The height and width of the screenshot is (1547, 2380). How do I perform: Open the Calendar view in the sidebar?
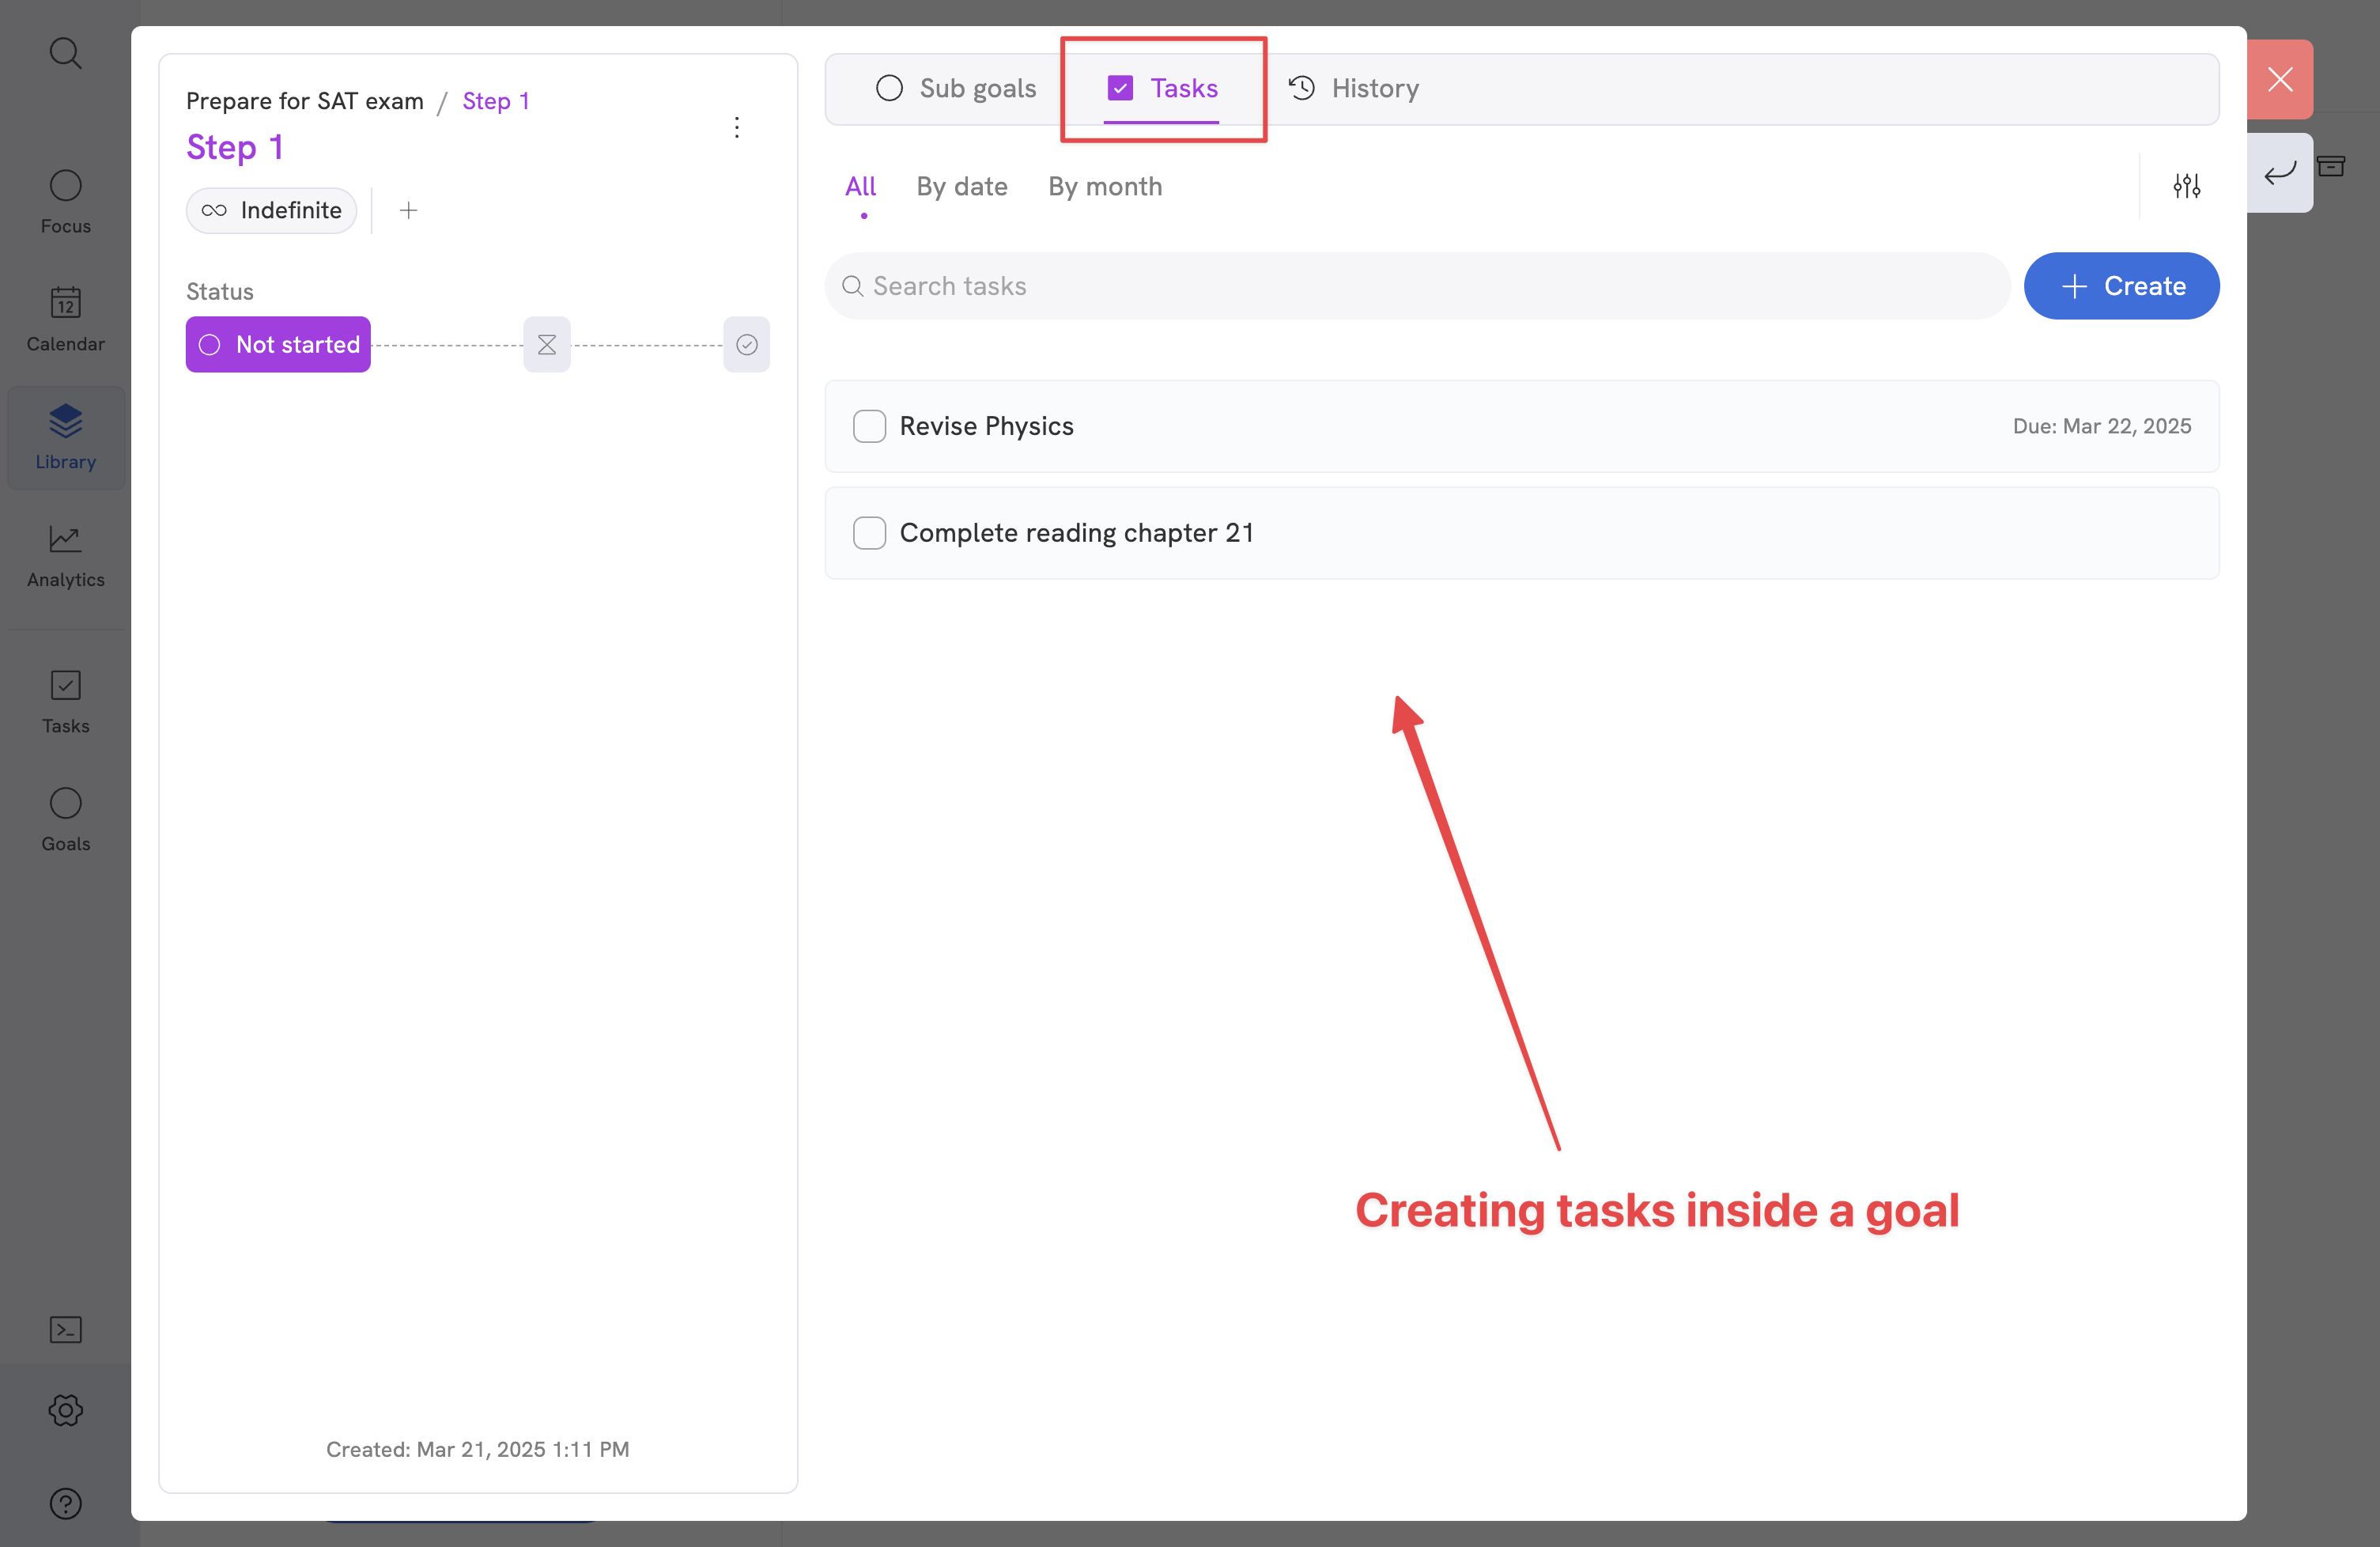click(x=65, y=320)
